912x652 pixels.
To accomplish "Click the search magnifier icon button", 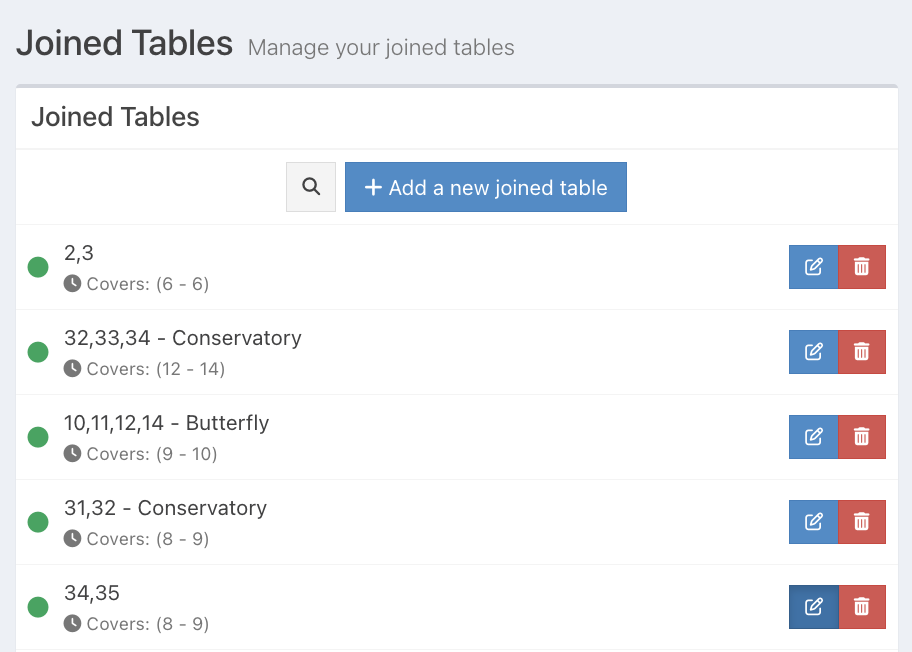I will coord(311,187).
